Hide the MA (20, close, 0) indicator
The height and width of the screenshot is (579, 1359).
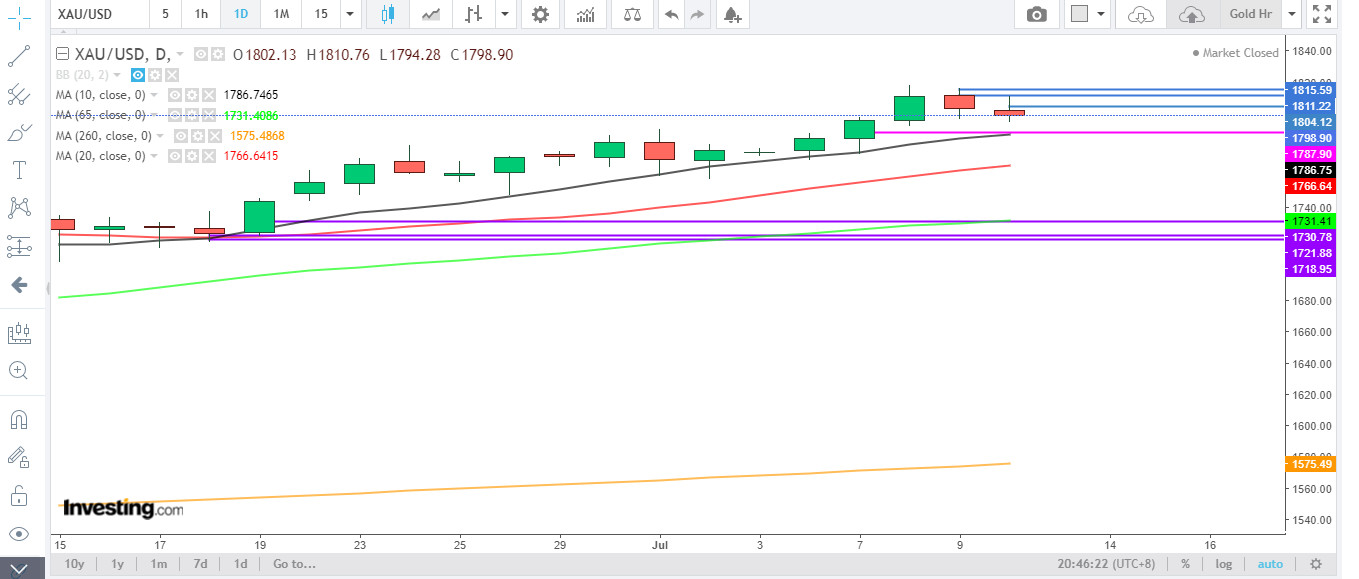click(173, 156)
